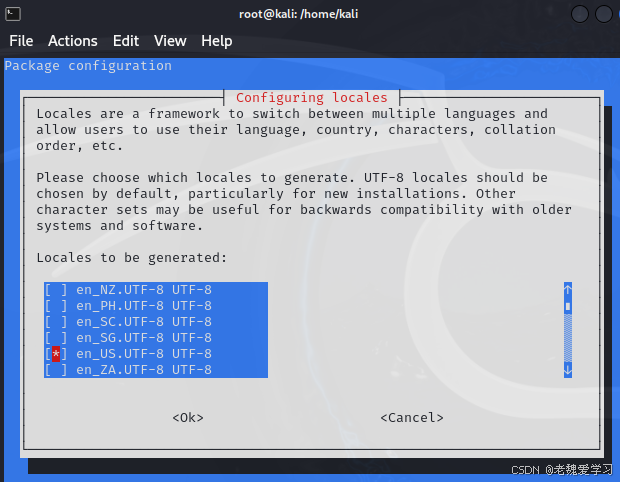Click the locale list scrollbar thumb
The height and width of the screenshot is (482, 620).
coord(568,306)
